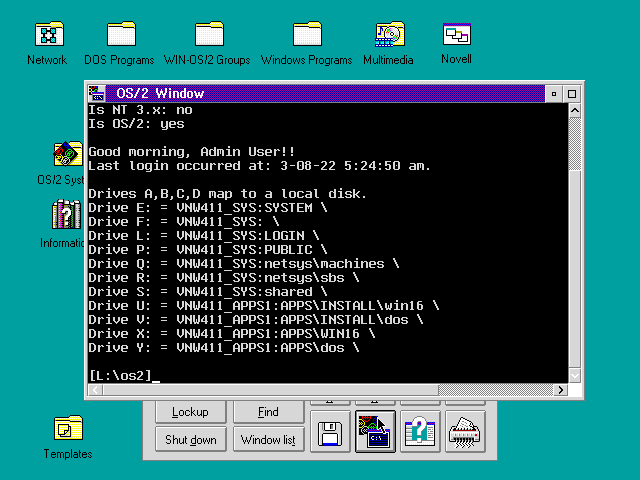Click the Drive P: PUBLIC mapping line
The width and height of the screenshot is (640, 480).
pos(208,250)
